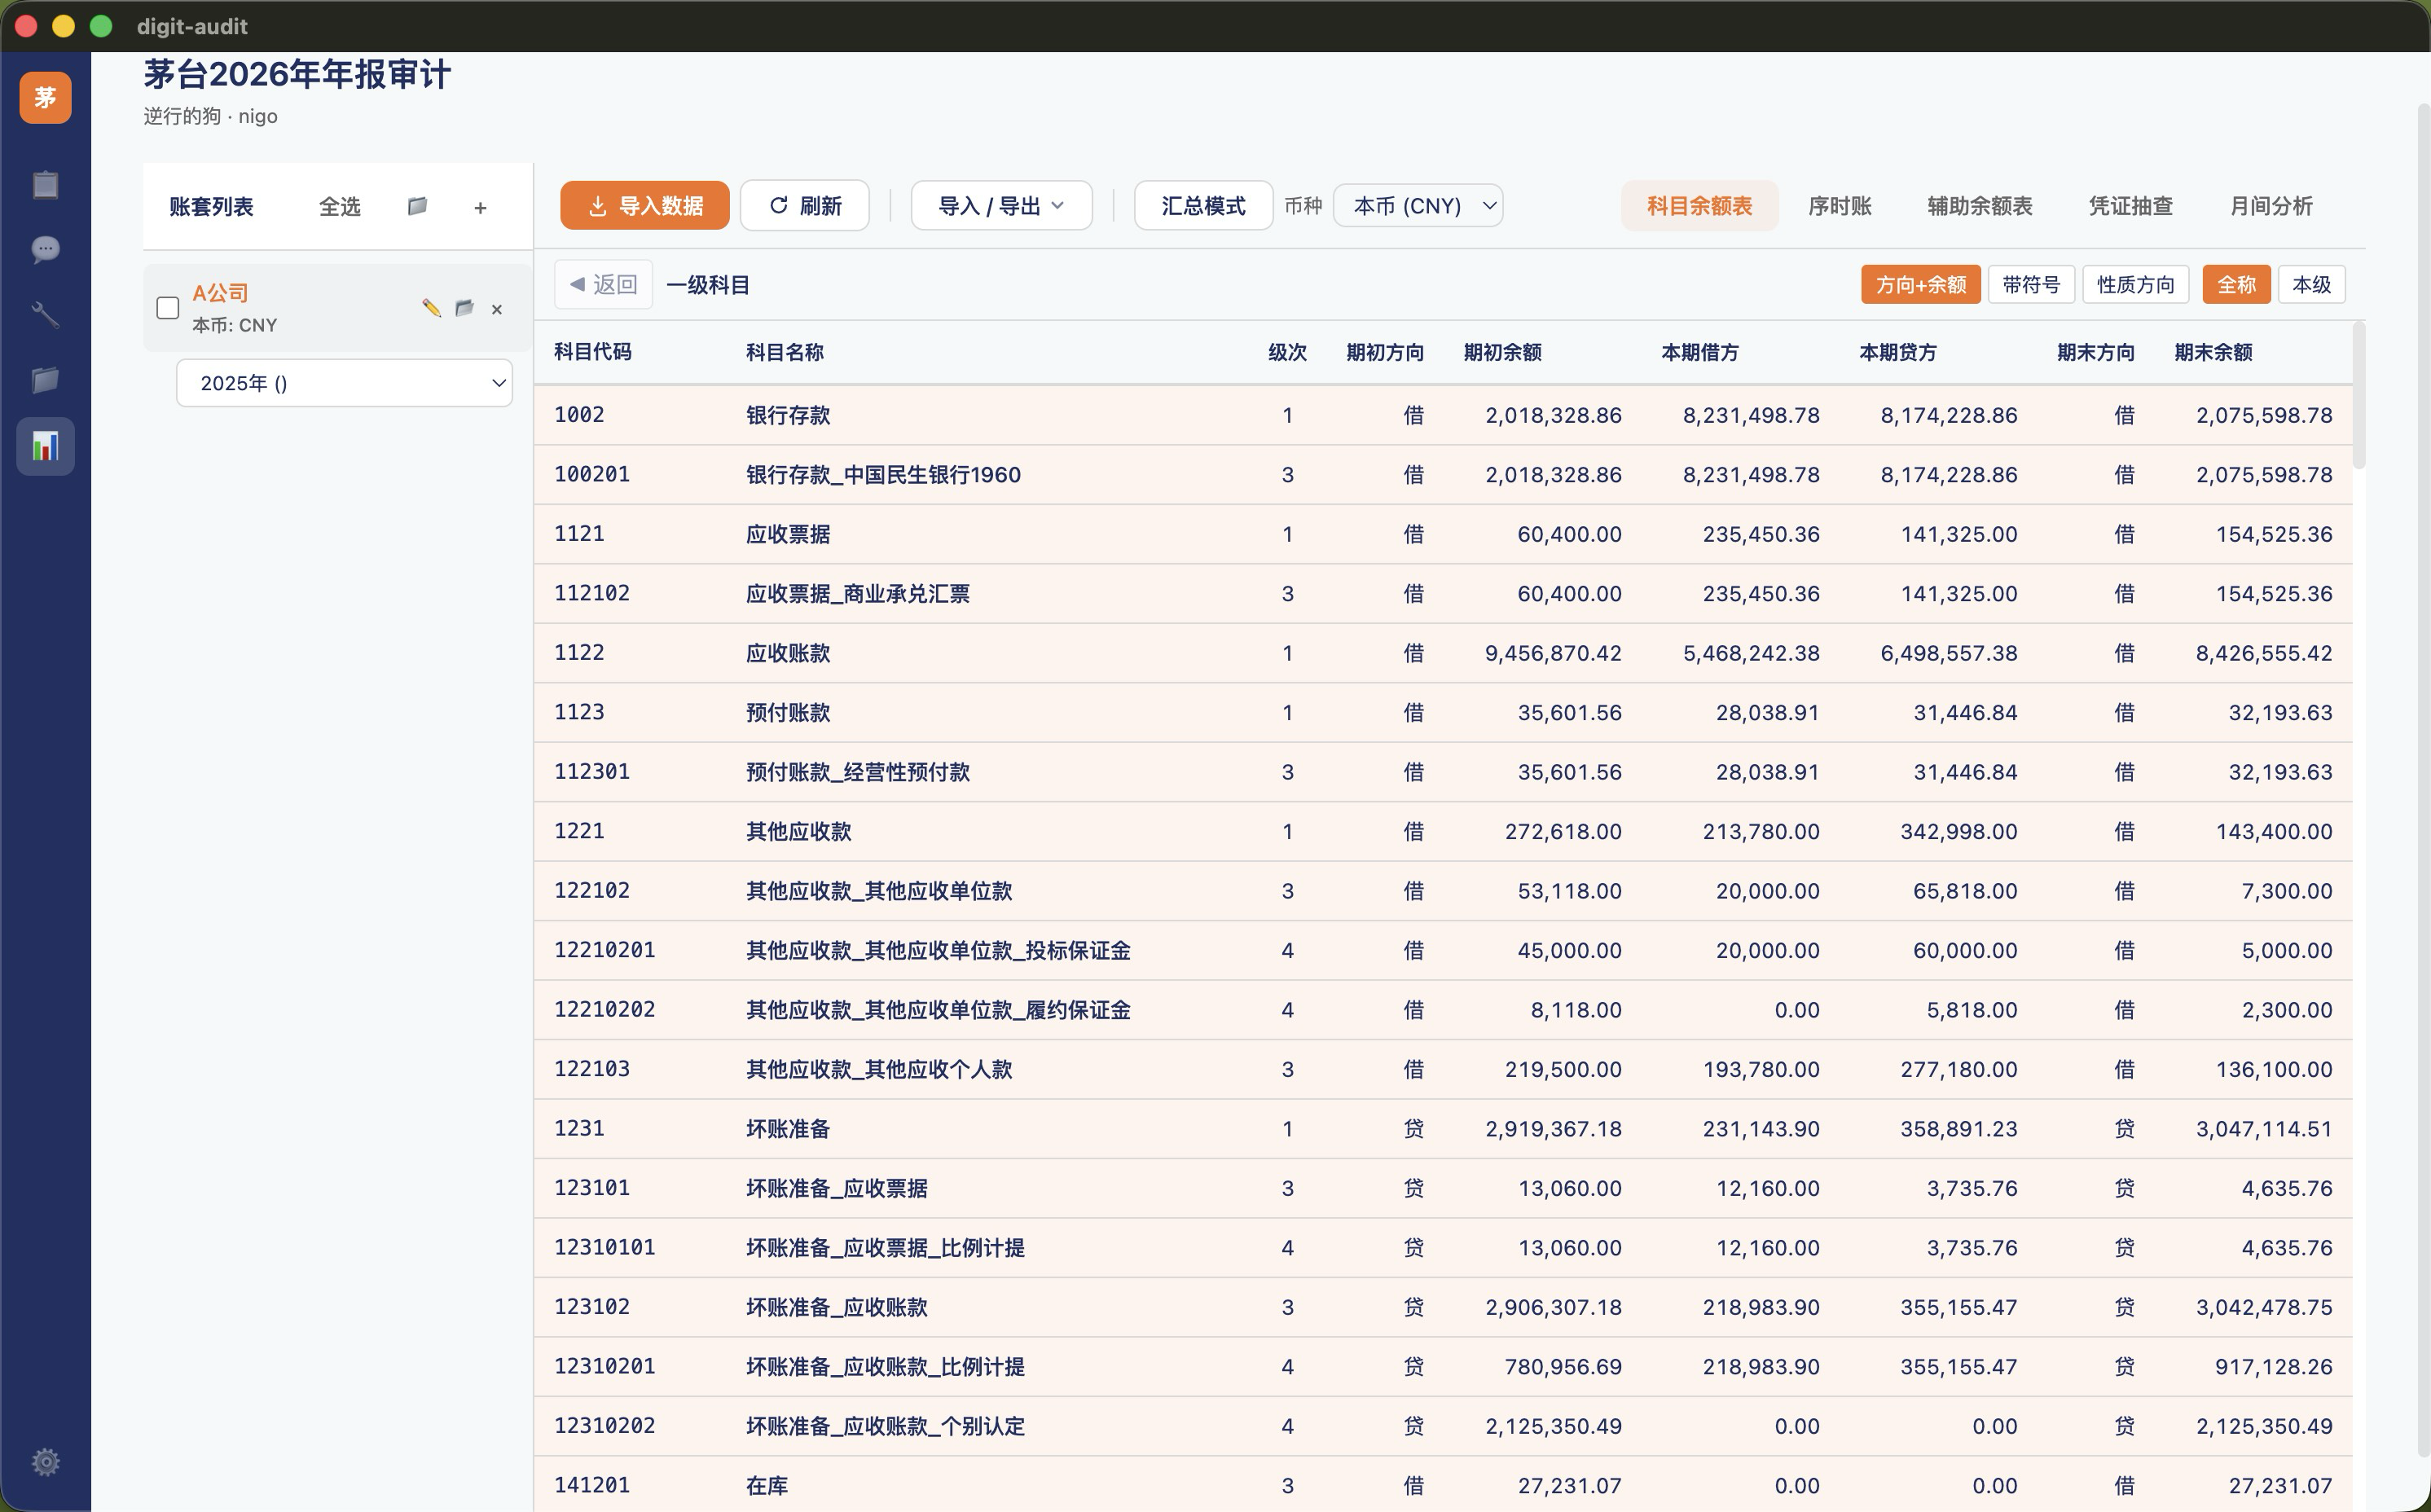Click 导入数据 button
Screen dimensions: 2431x1512
pos(644,206)
